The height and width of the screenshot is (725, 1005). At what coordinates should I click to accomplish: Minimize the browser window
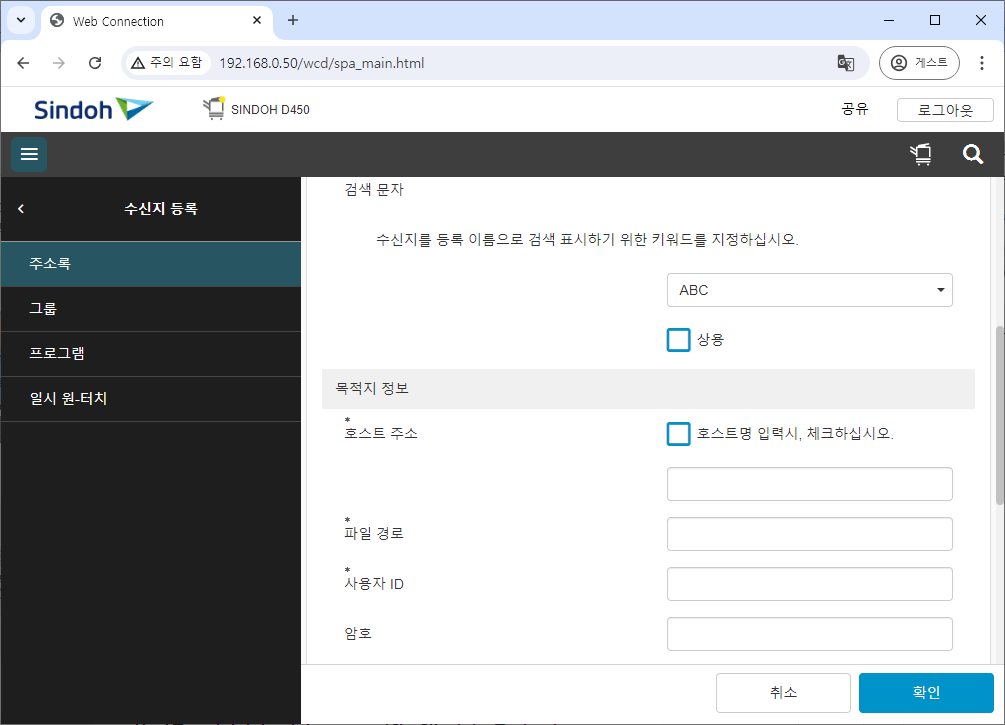(x=889, y=21)
